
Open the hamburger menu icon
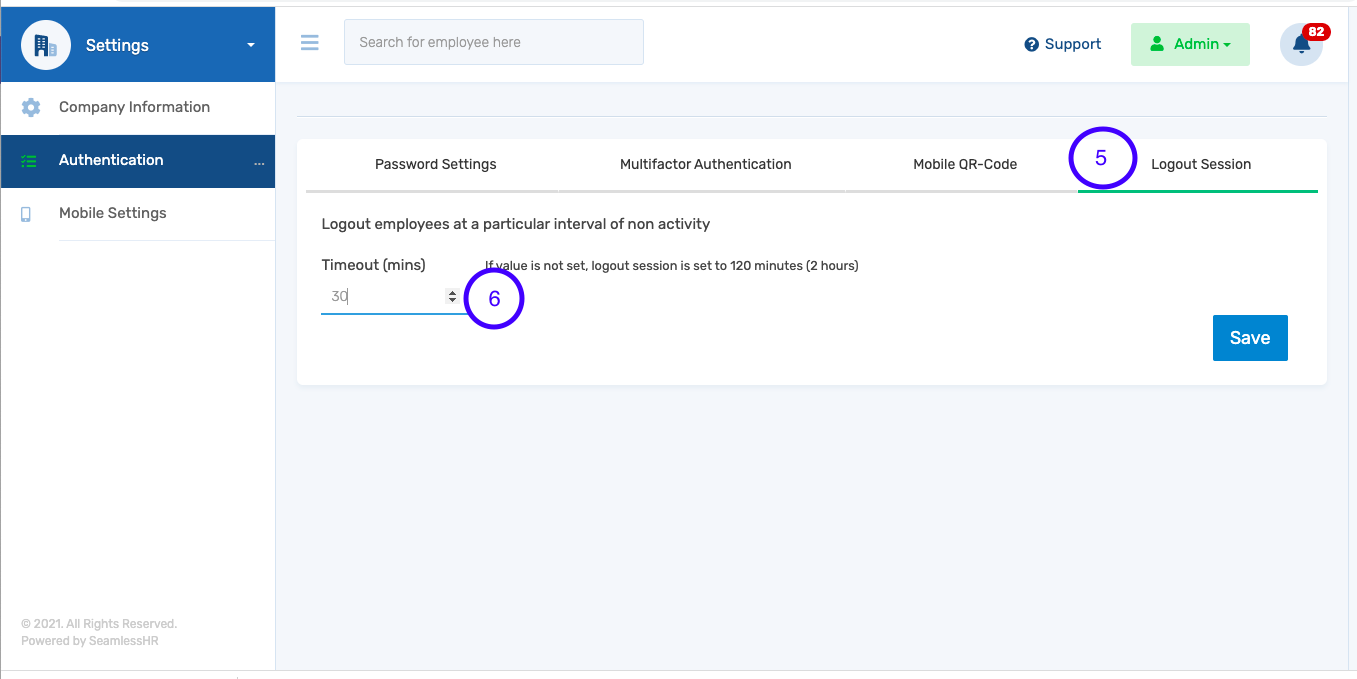pyautogui.click(x=309, y=43)
